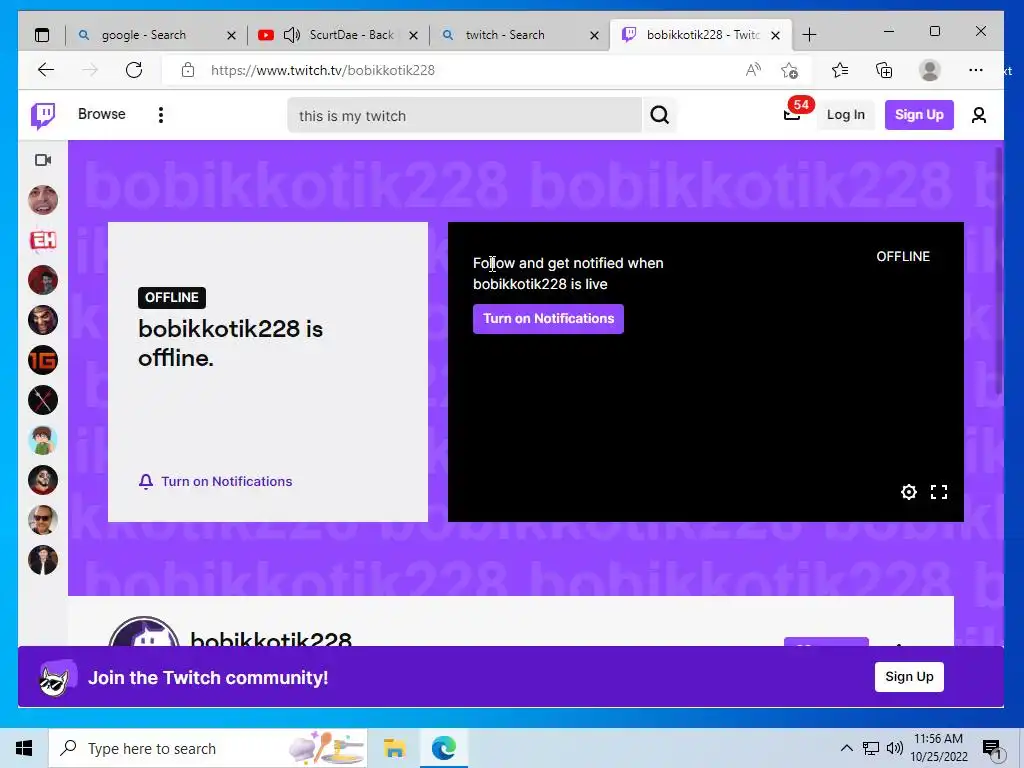Open the notification center icon

pos(992,749)
